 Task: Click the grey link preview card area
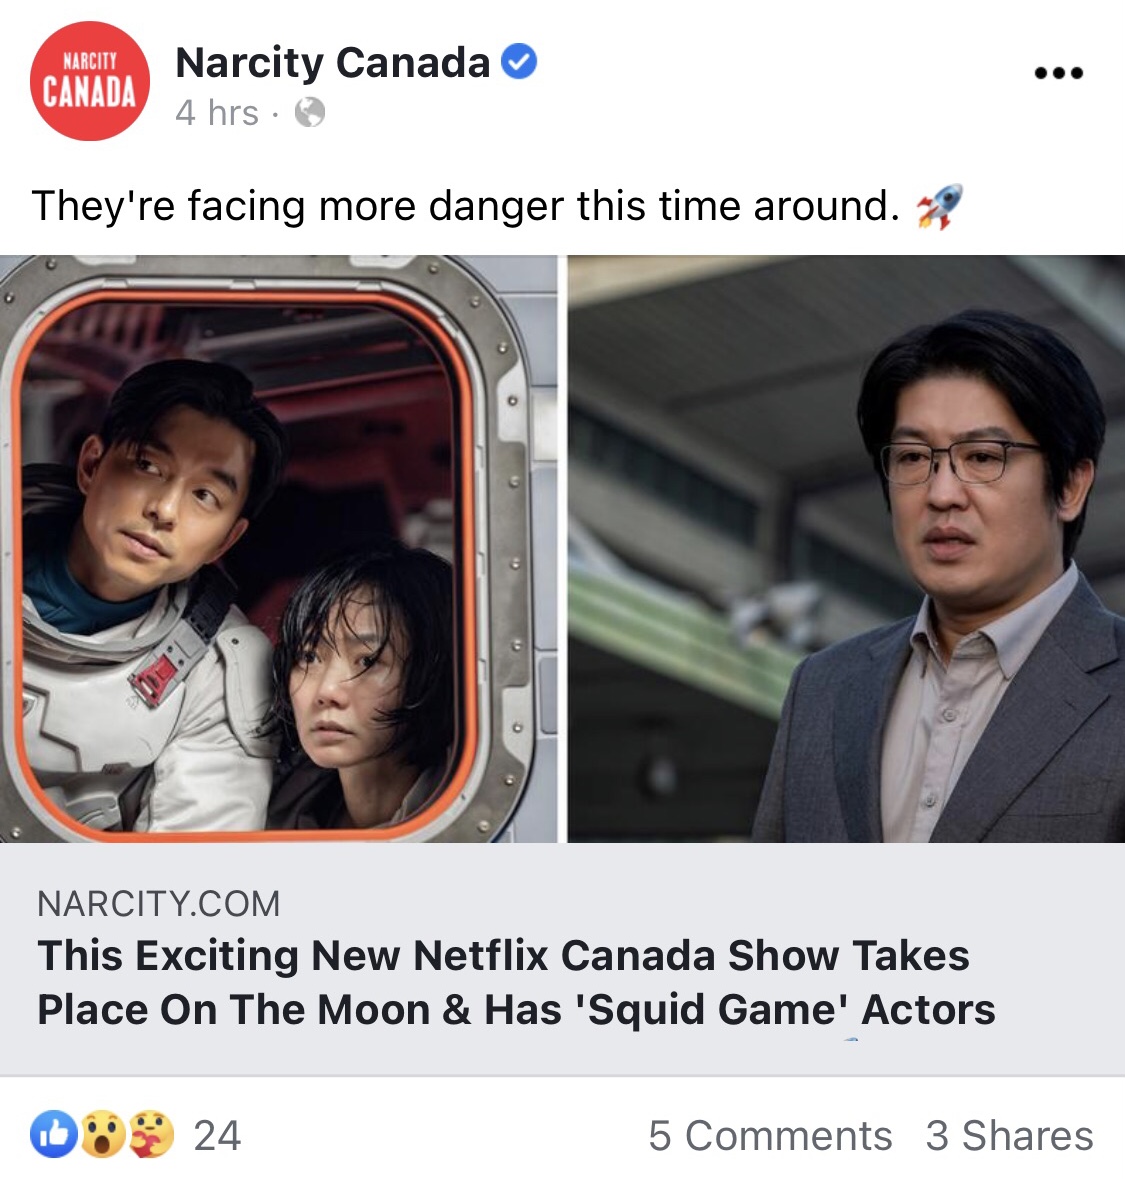coord(562,959)
